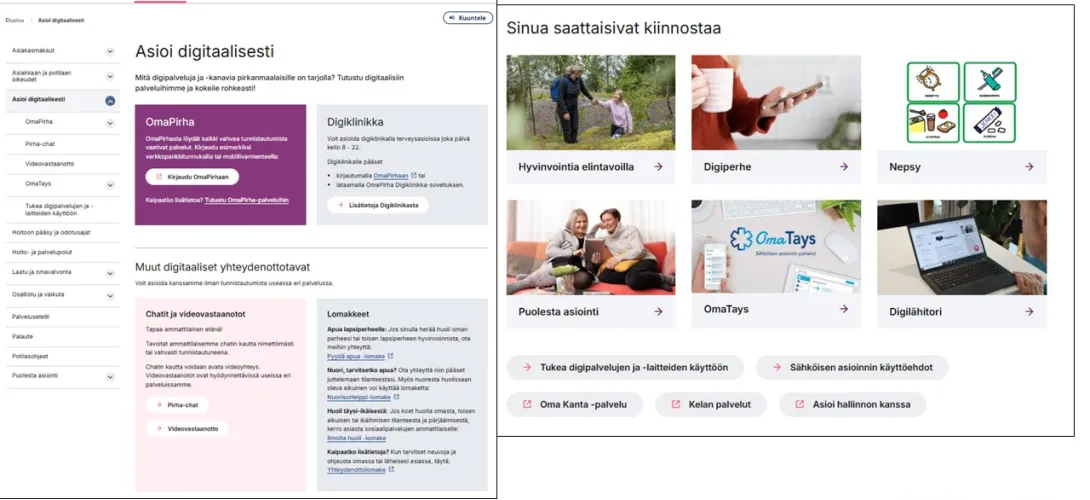Click the Laatu ja omavalvonta sidebar label
The image size is (1090, 500).
click(41, 274)
